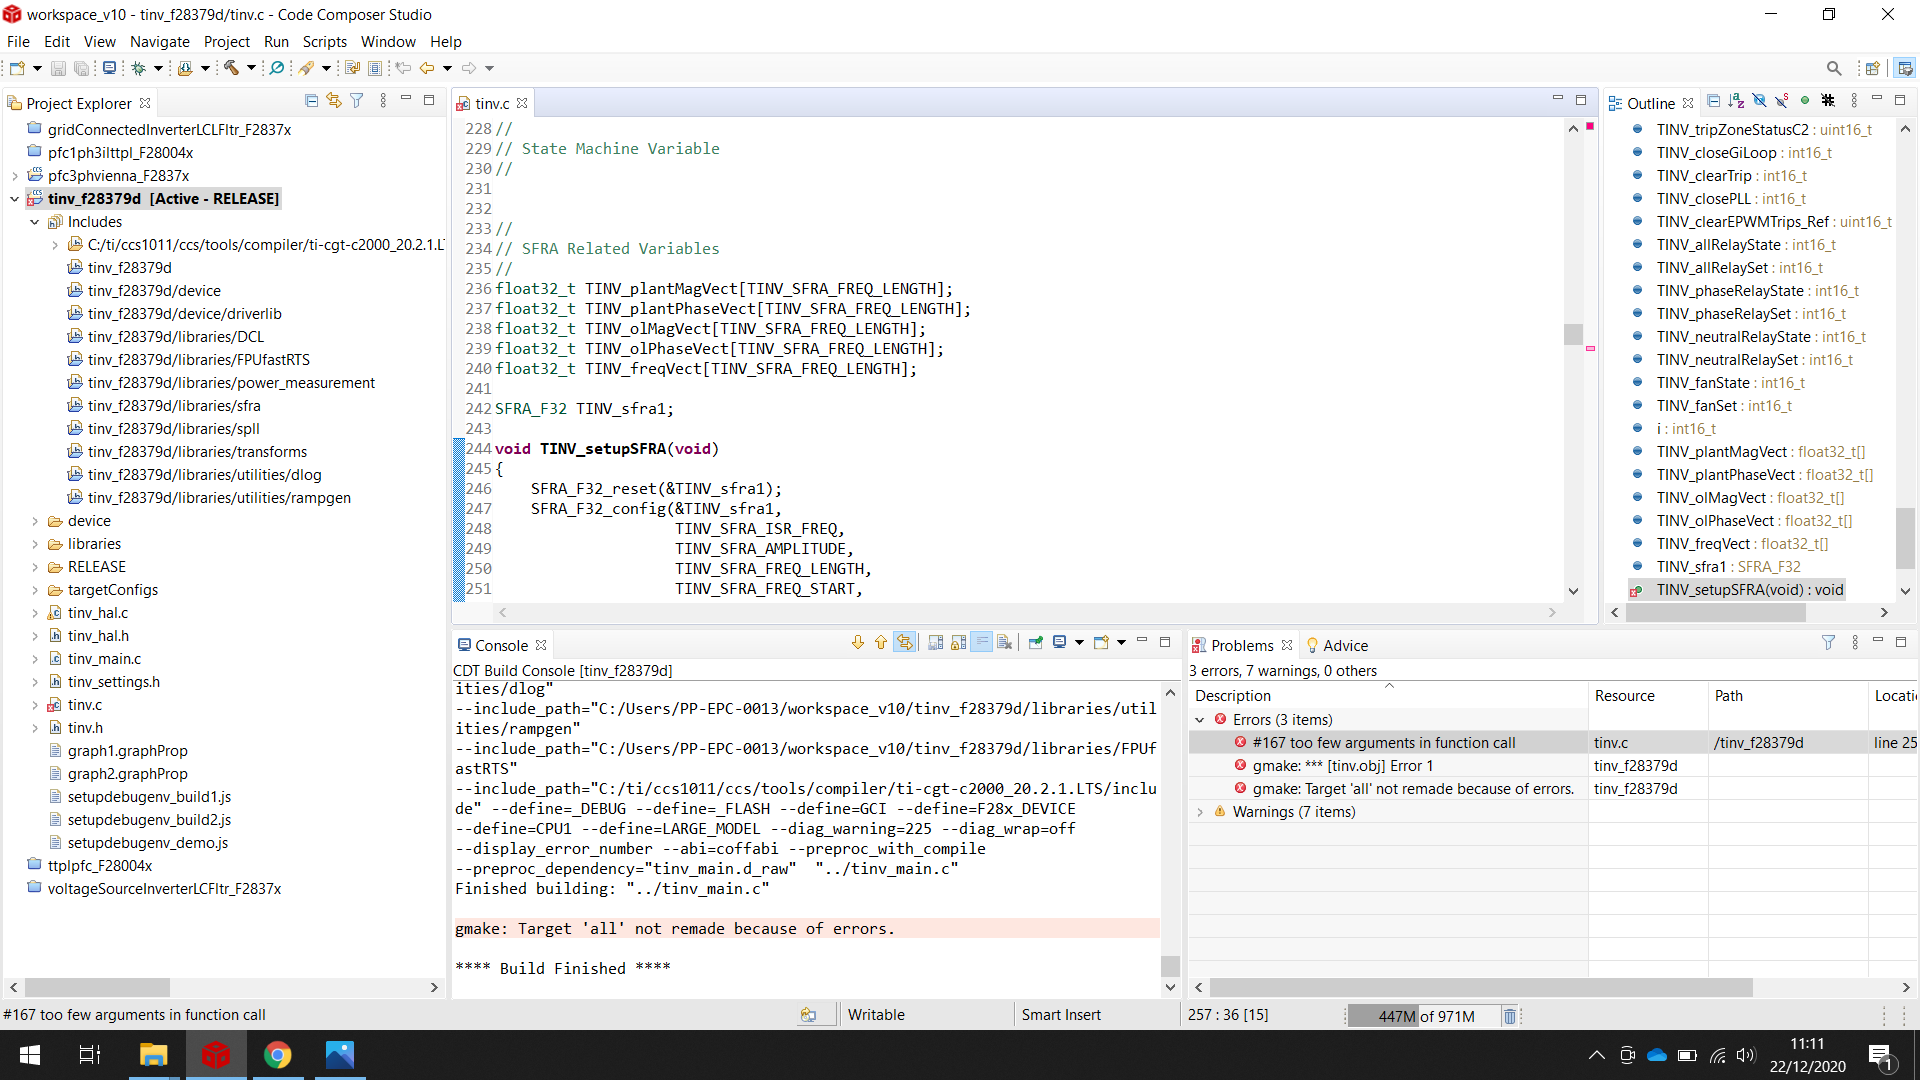The image size is (1920, 1080).
Task: Click the garbage collector trash icon by heap status
Action: (1509, 1016)
